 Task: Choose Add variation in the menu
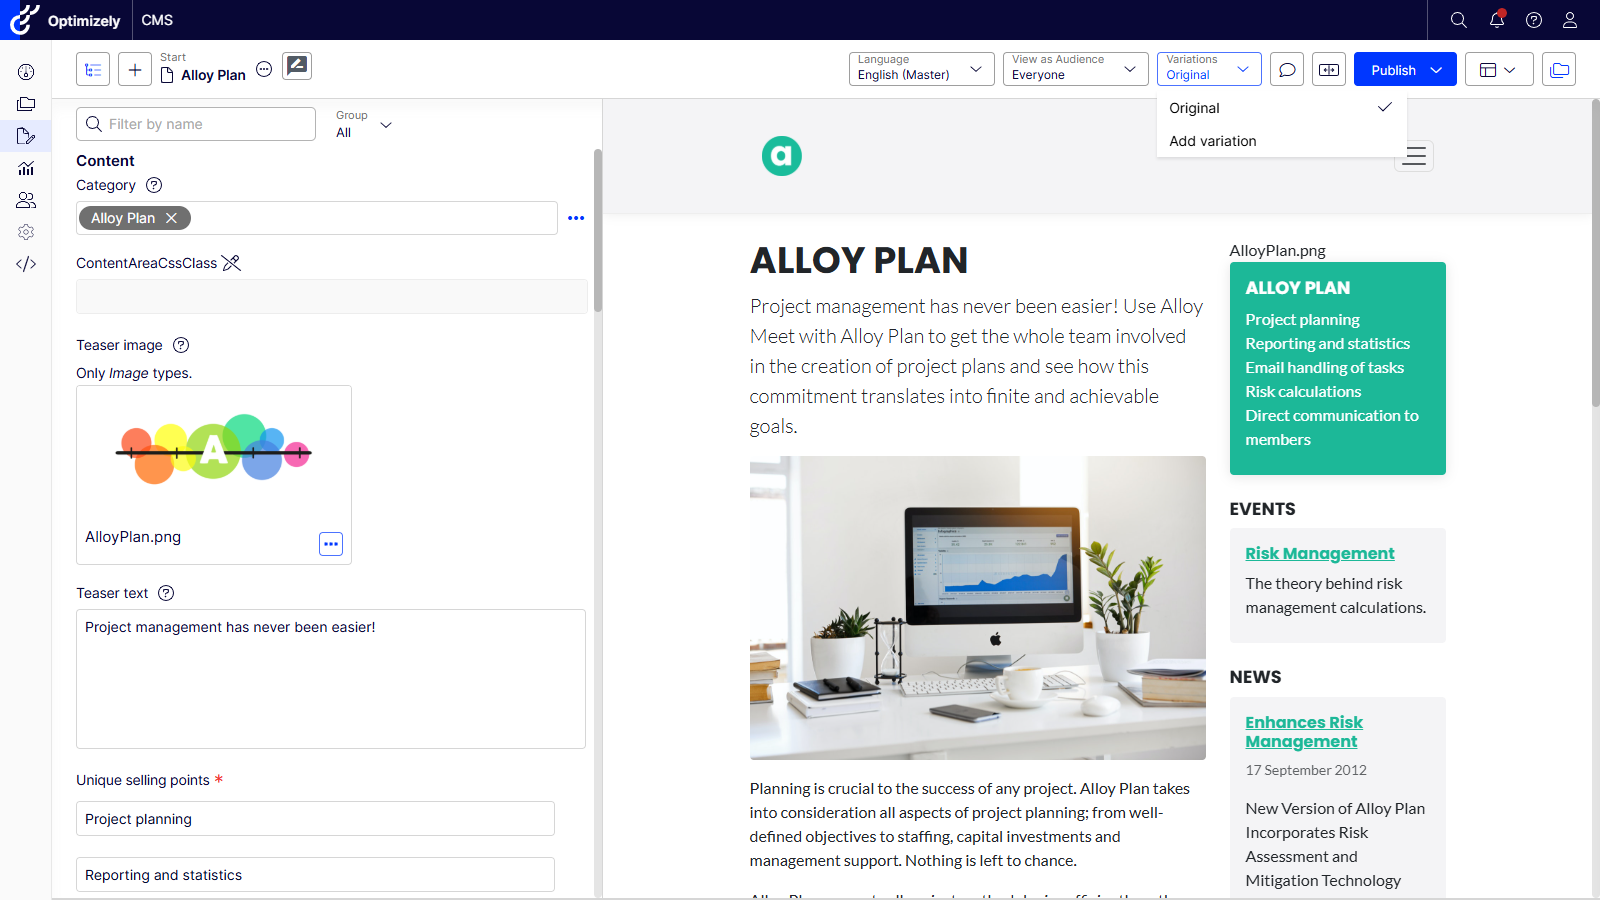[1282, 141]
